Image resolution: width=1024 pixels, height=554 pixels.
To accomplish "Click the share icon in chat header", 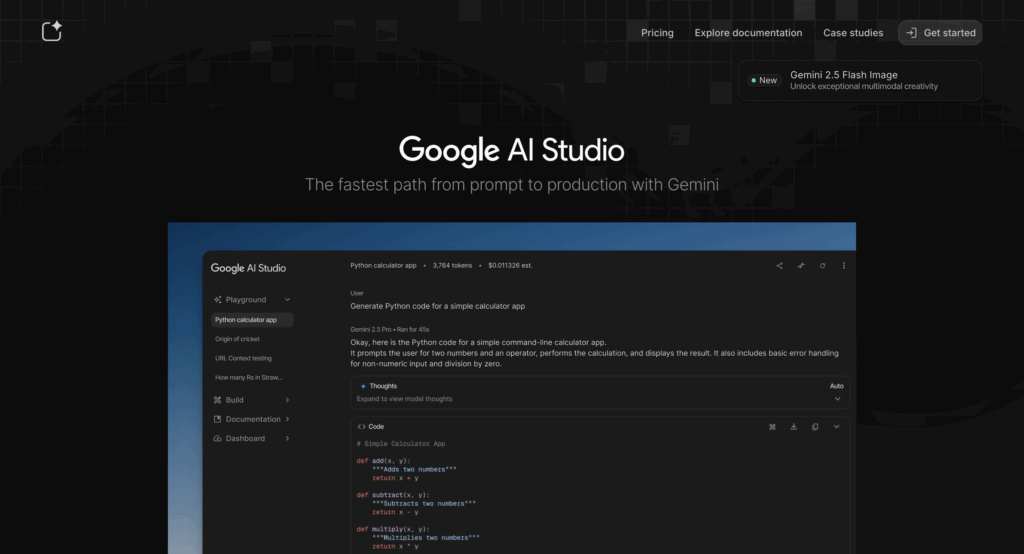I will point(780,266).
